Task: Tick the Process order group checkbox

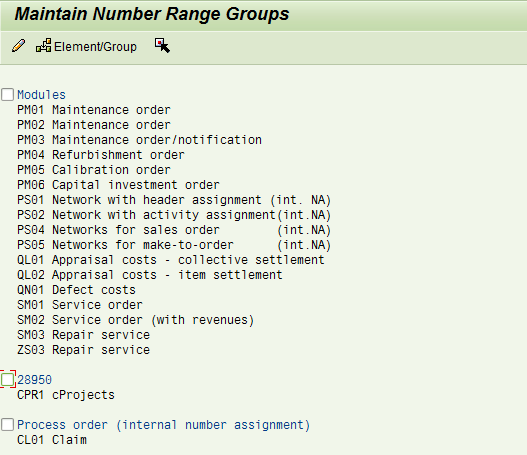Action: click(7, 424)
